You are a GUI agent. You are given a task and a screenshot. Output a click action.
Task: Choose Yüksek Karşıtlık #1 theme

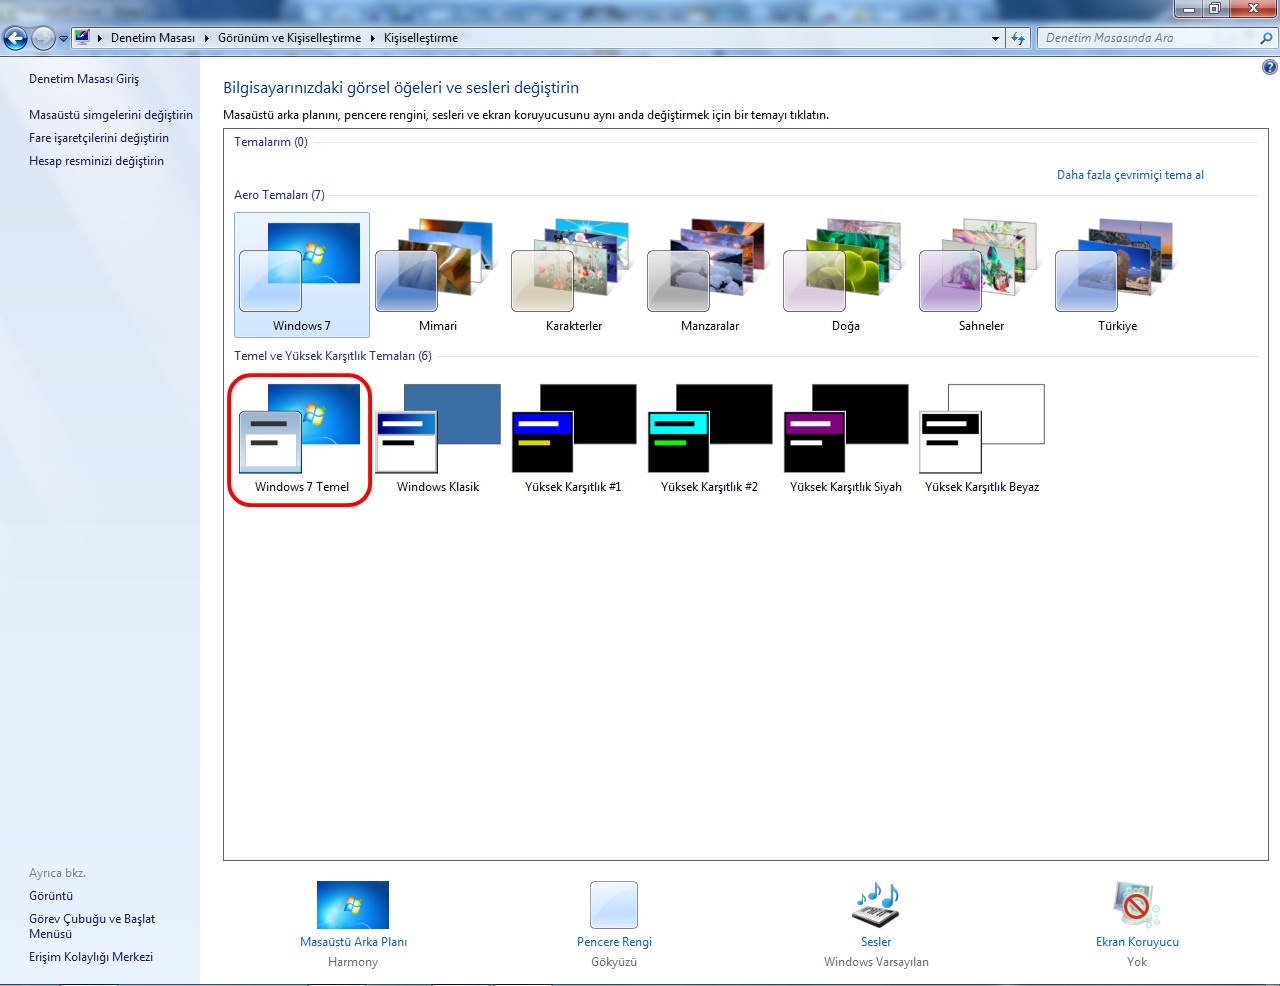pyautogui.click(x=573, y=437)
